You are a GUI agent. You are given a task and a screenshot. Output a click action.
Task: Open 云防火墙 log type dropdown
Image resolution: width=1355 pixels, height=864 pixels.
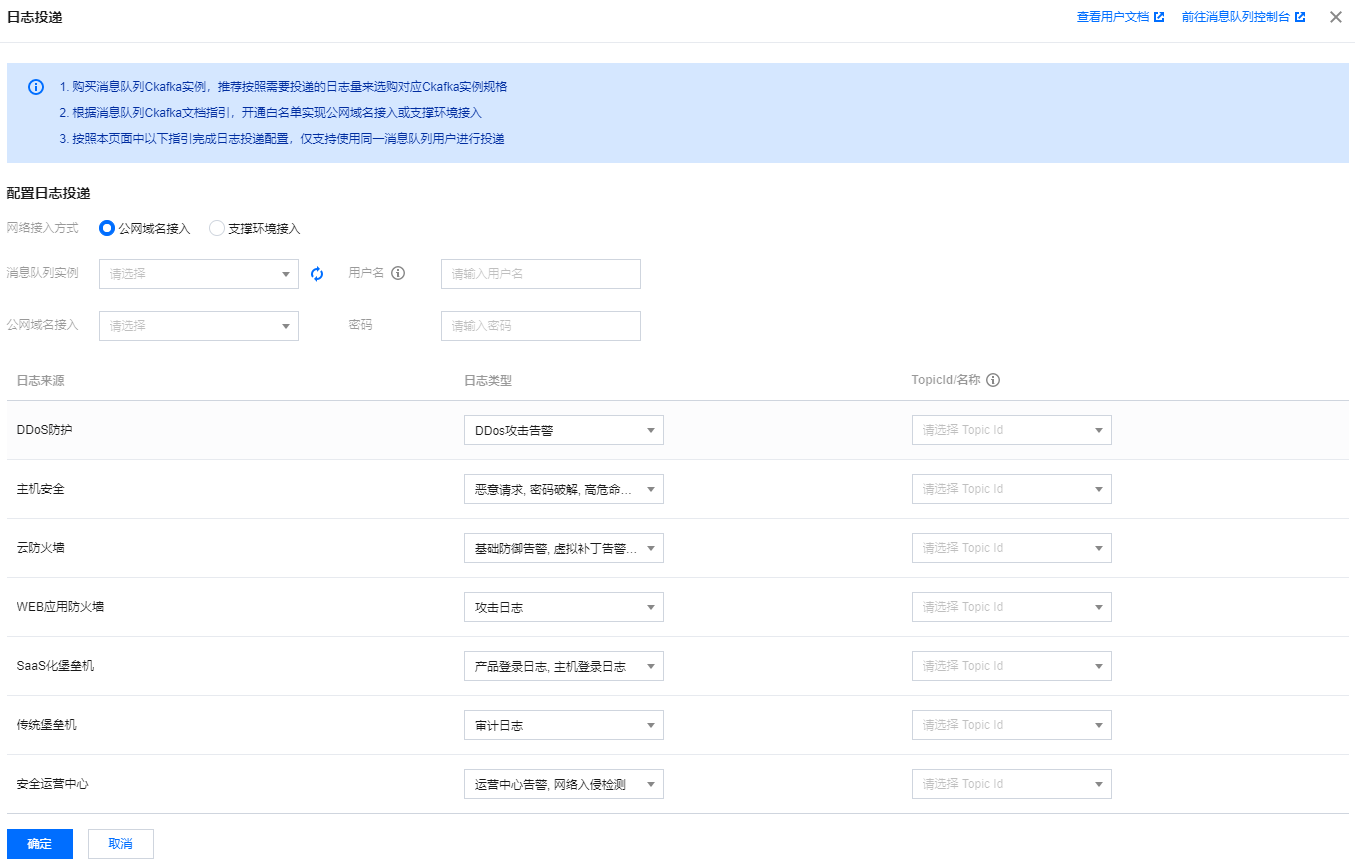click(564, 548)
